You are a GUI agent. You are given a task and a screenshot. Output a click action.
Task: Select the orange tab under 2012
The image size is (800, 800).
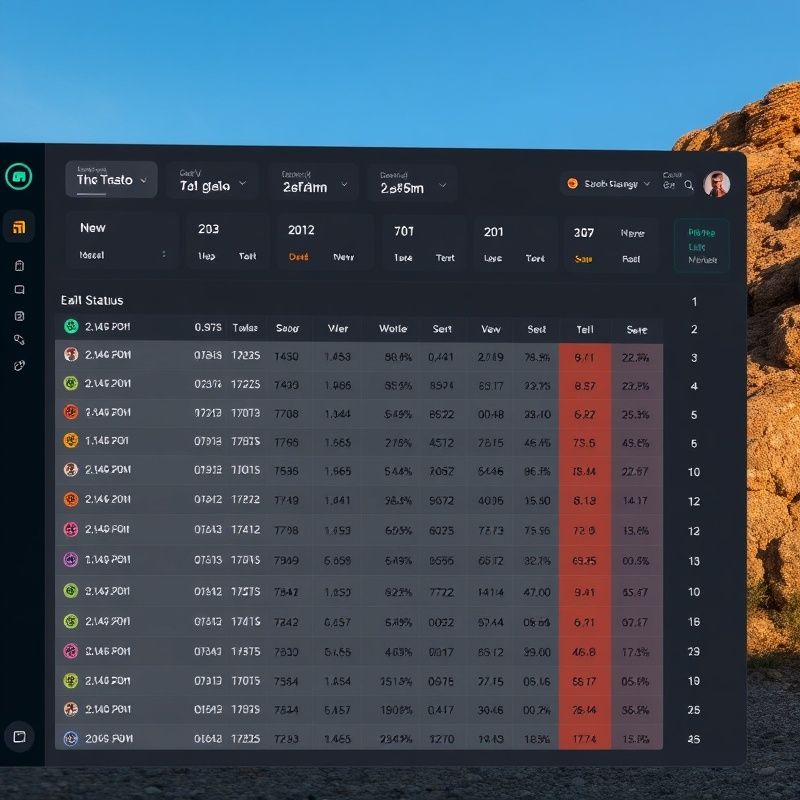coord(298,257)
